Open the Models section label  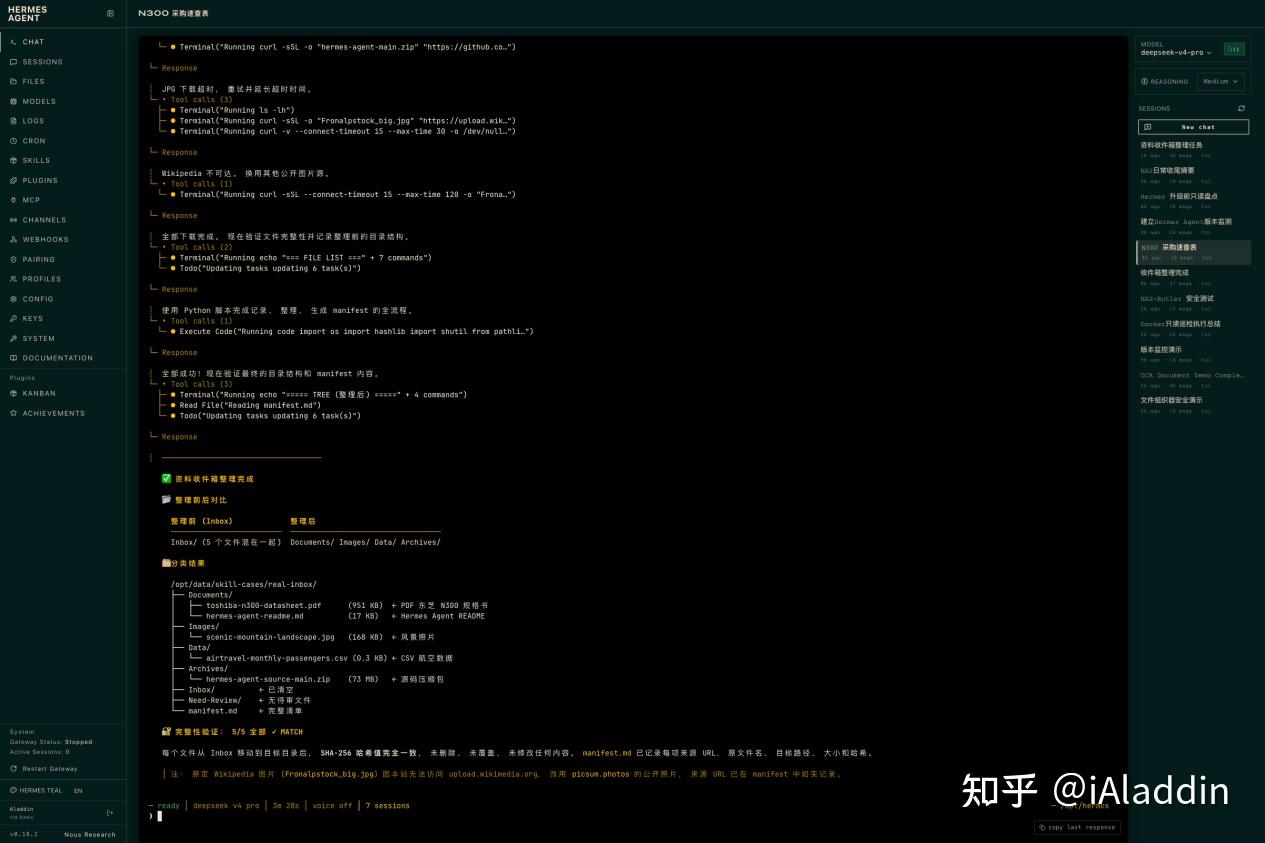click(x=40, y=101)
